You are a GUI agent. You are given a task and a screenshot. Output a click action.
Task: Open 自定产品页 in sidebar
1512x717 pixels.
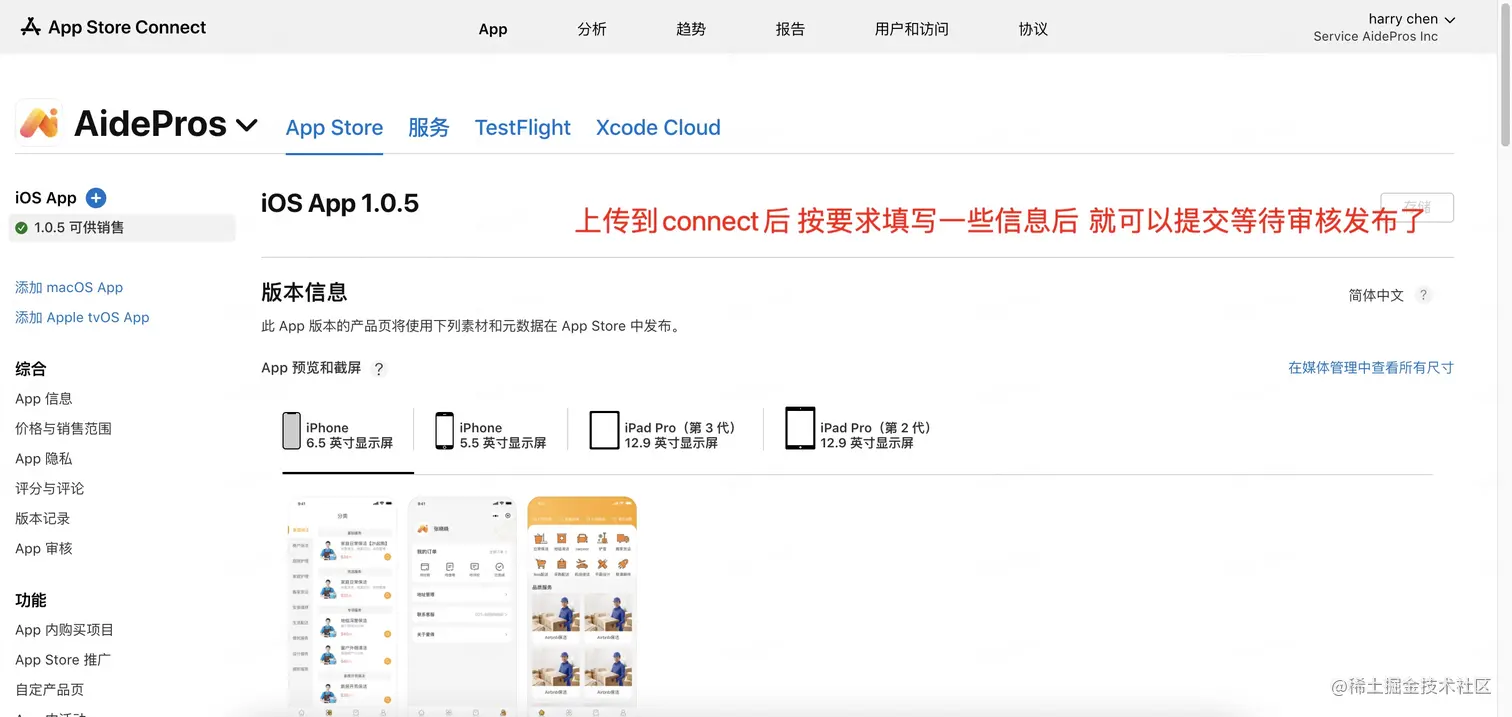[x=49, y=690]
